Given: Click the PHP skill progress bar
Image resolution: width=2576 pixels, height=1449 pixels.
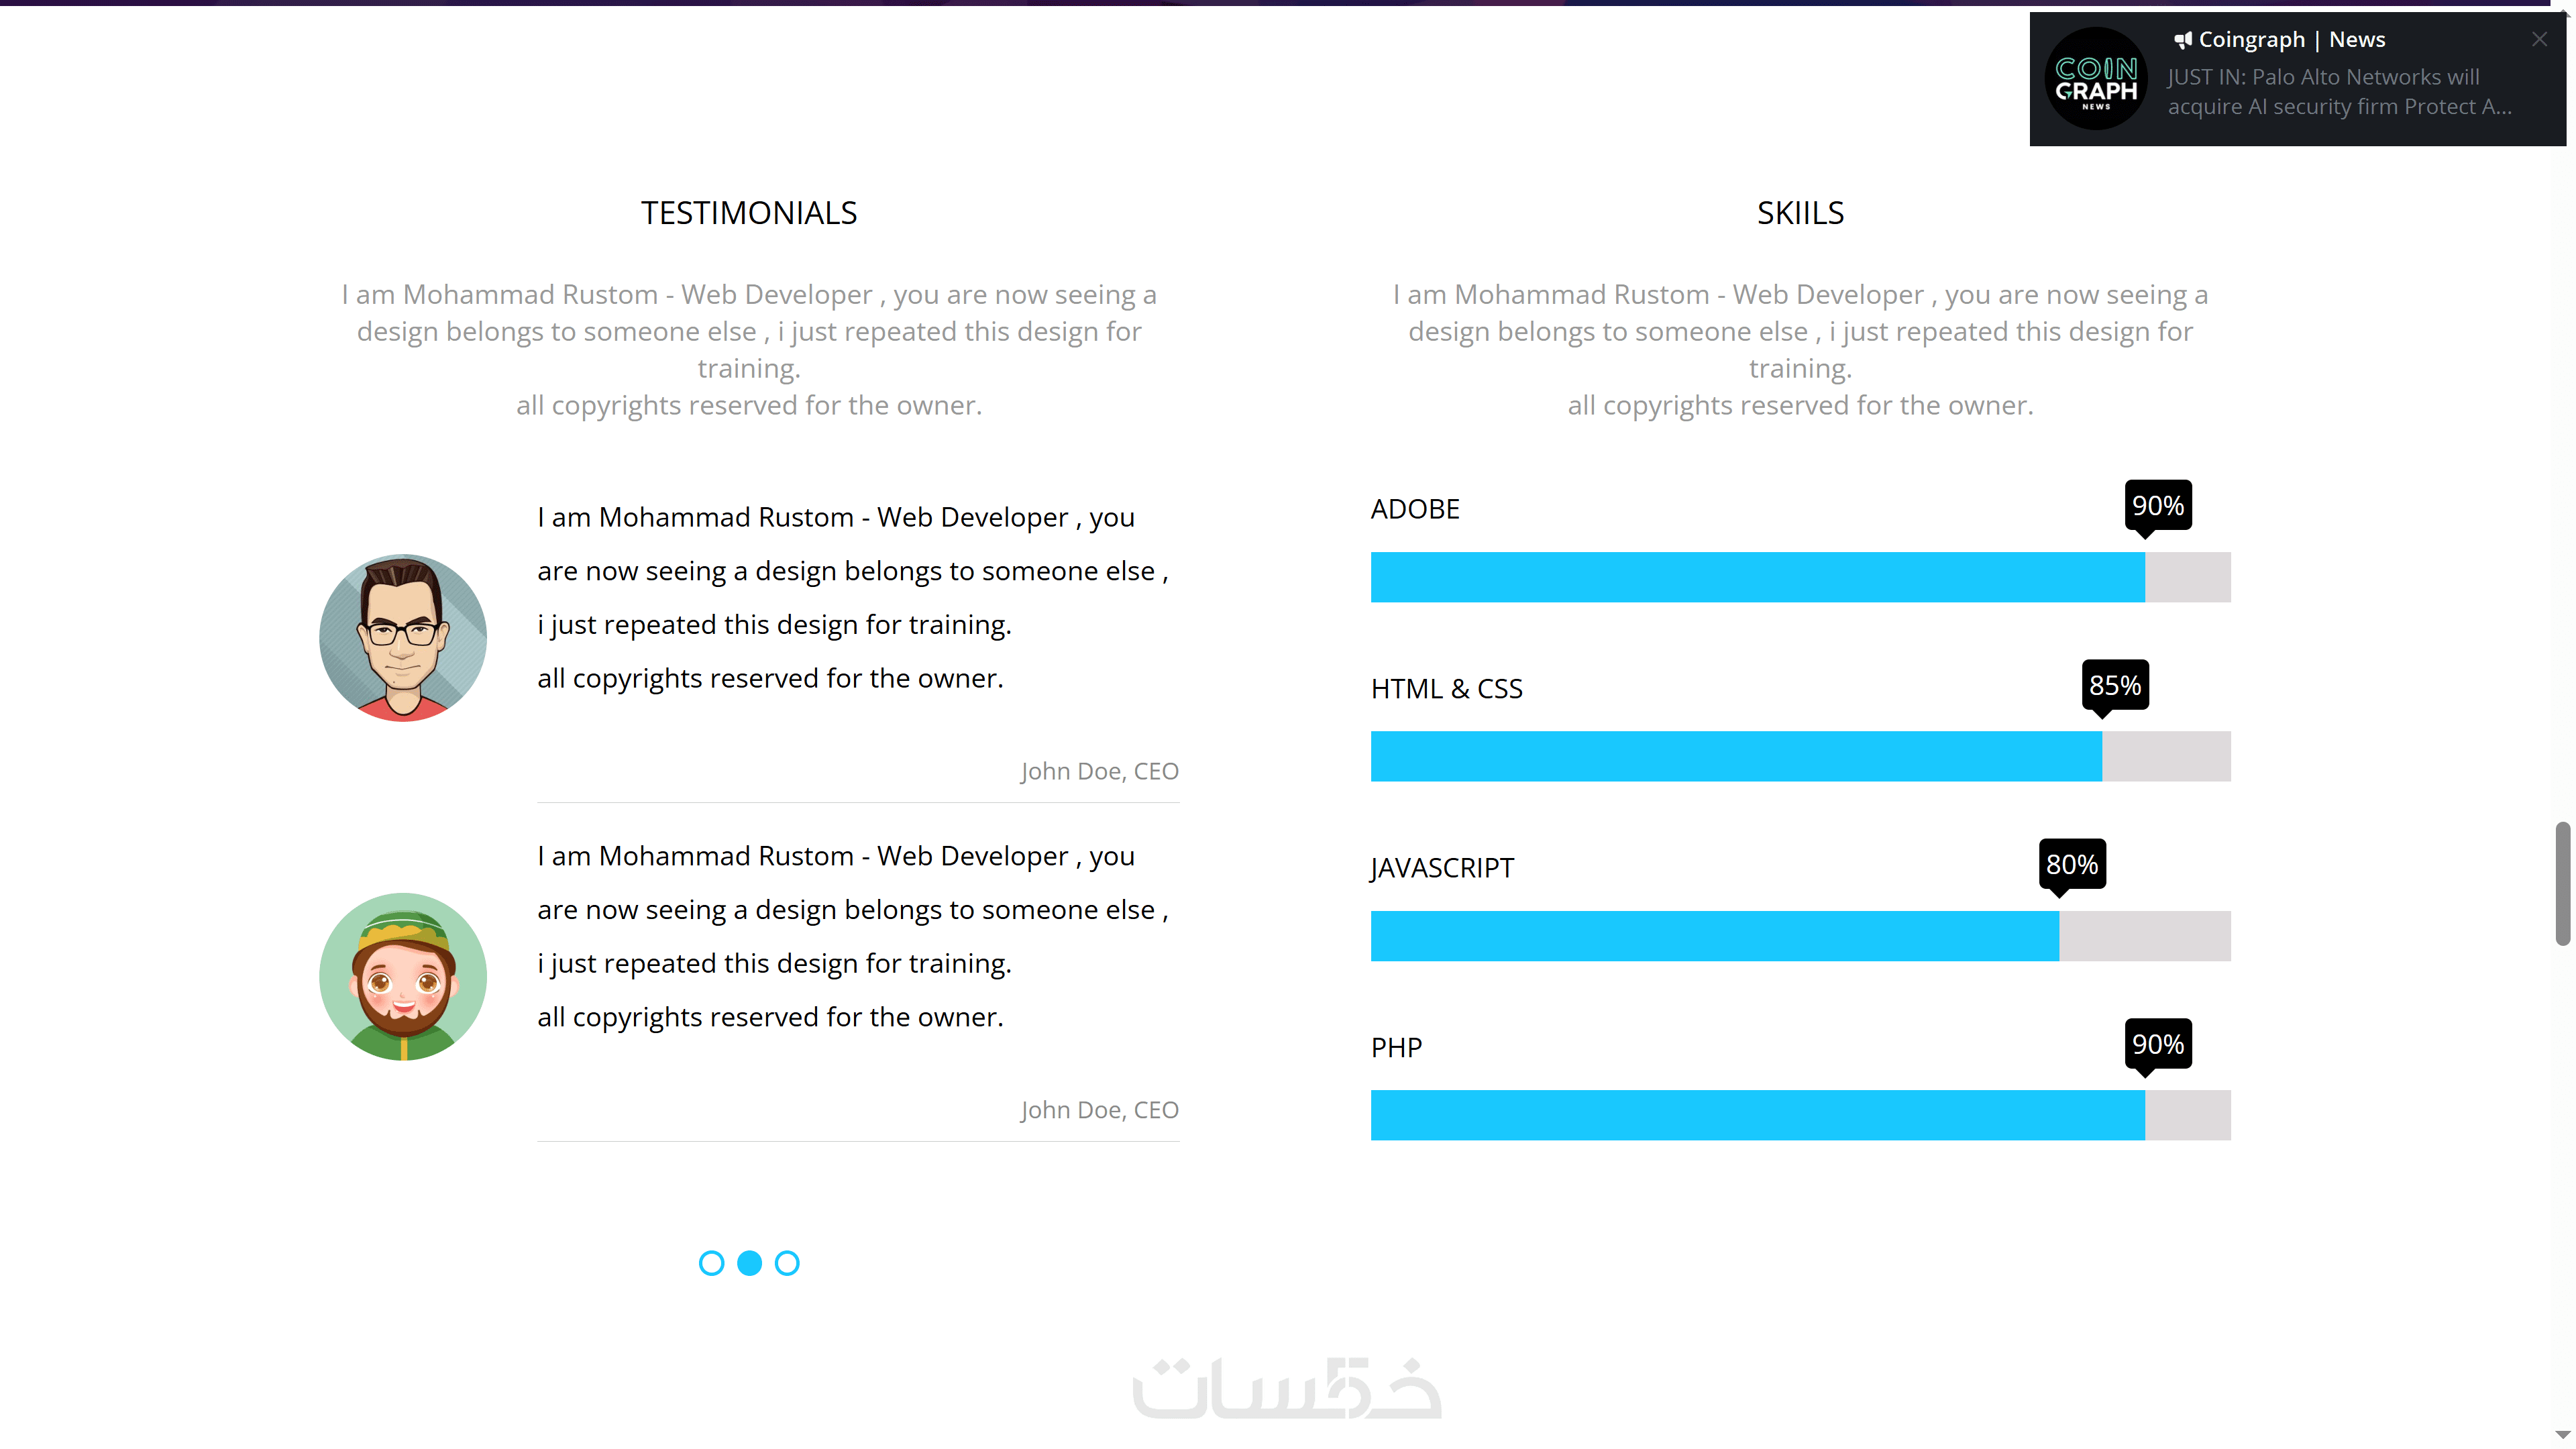Looking at the screenshot, I should coord(1799,1115).
